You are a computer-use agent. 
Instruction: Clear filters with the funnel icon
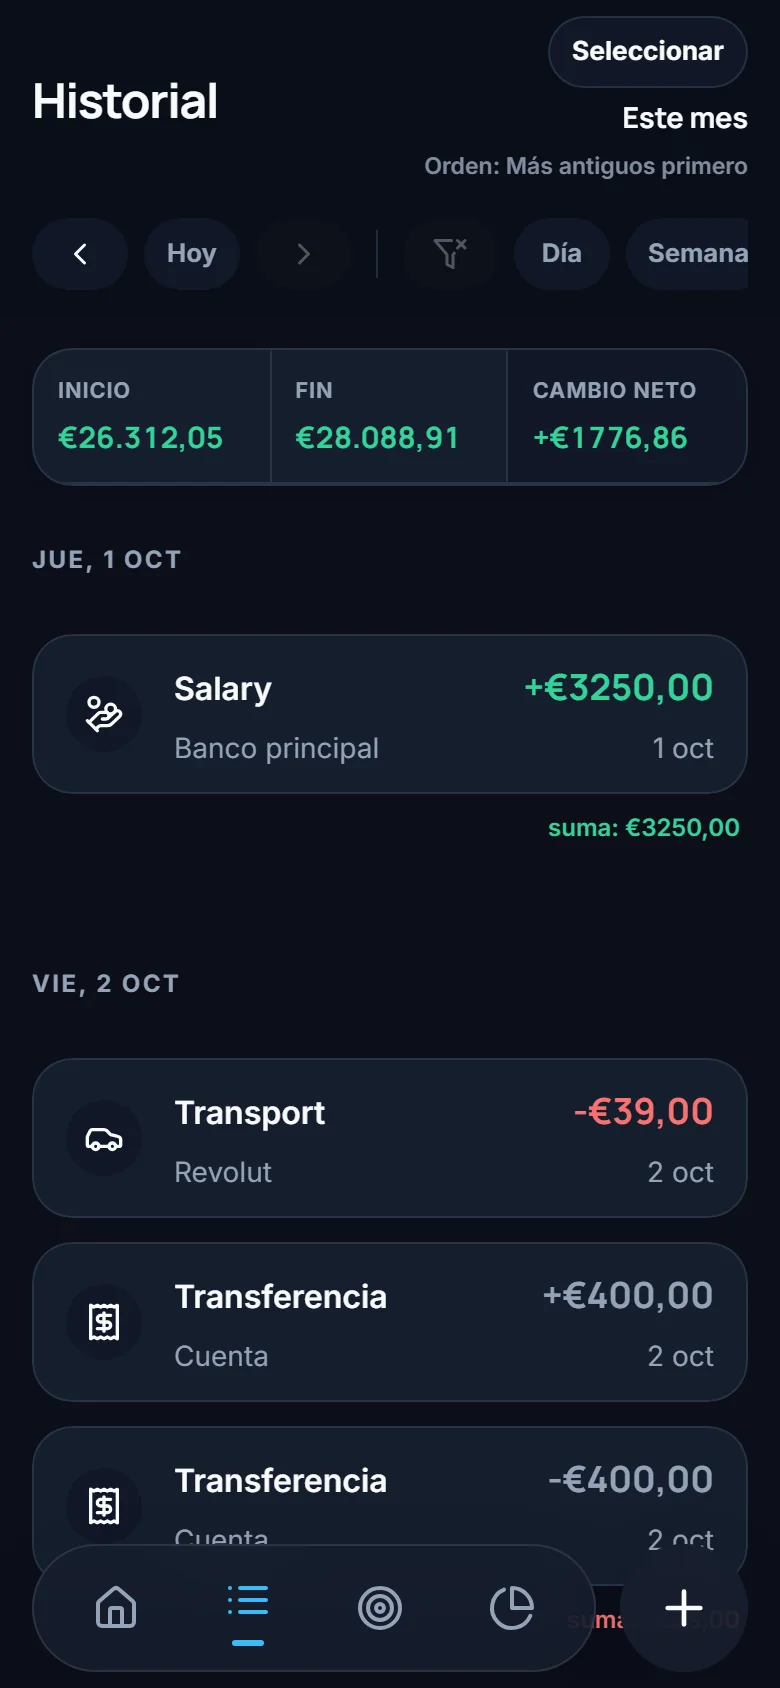(450, 254)
